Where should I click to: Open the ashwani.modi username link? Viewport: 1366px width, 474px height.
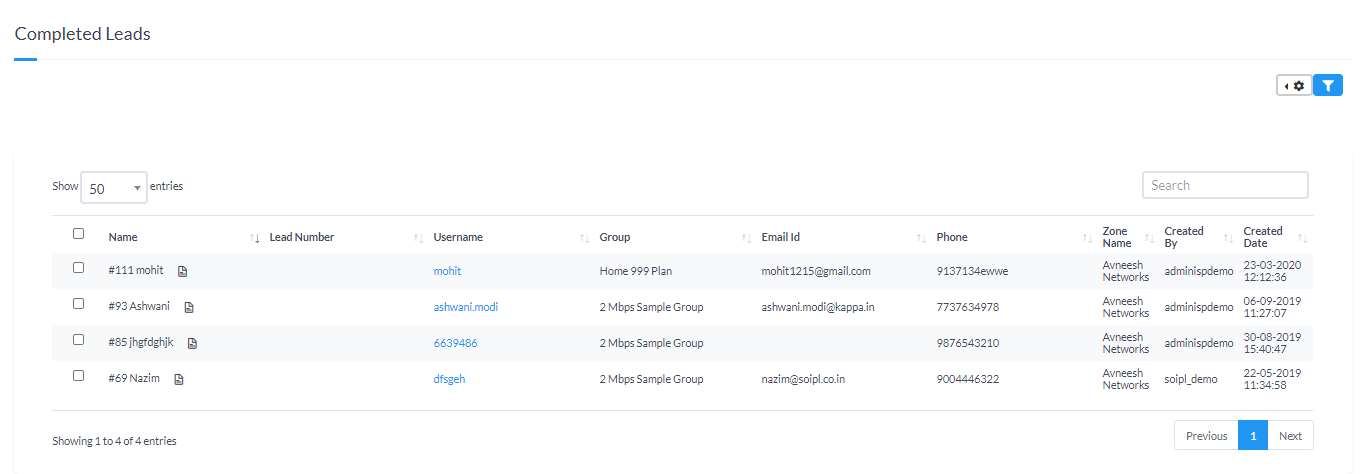coord(465,307)
